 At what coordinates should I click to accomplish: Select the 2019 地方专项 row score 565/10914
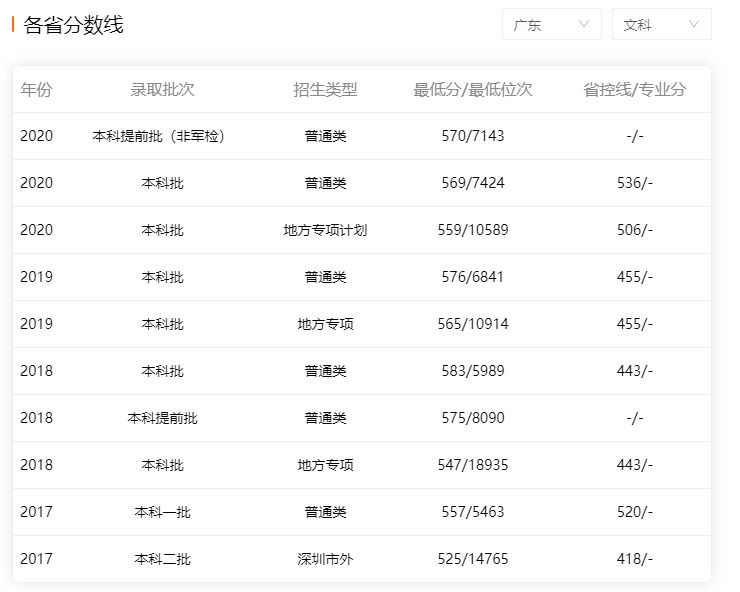(473, 324)
